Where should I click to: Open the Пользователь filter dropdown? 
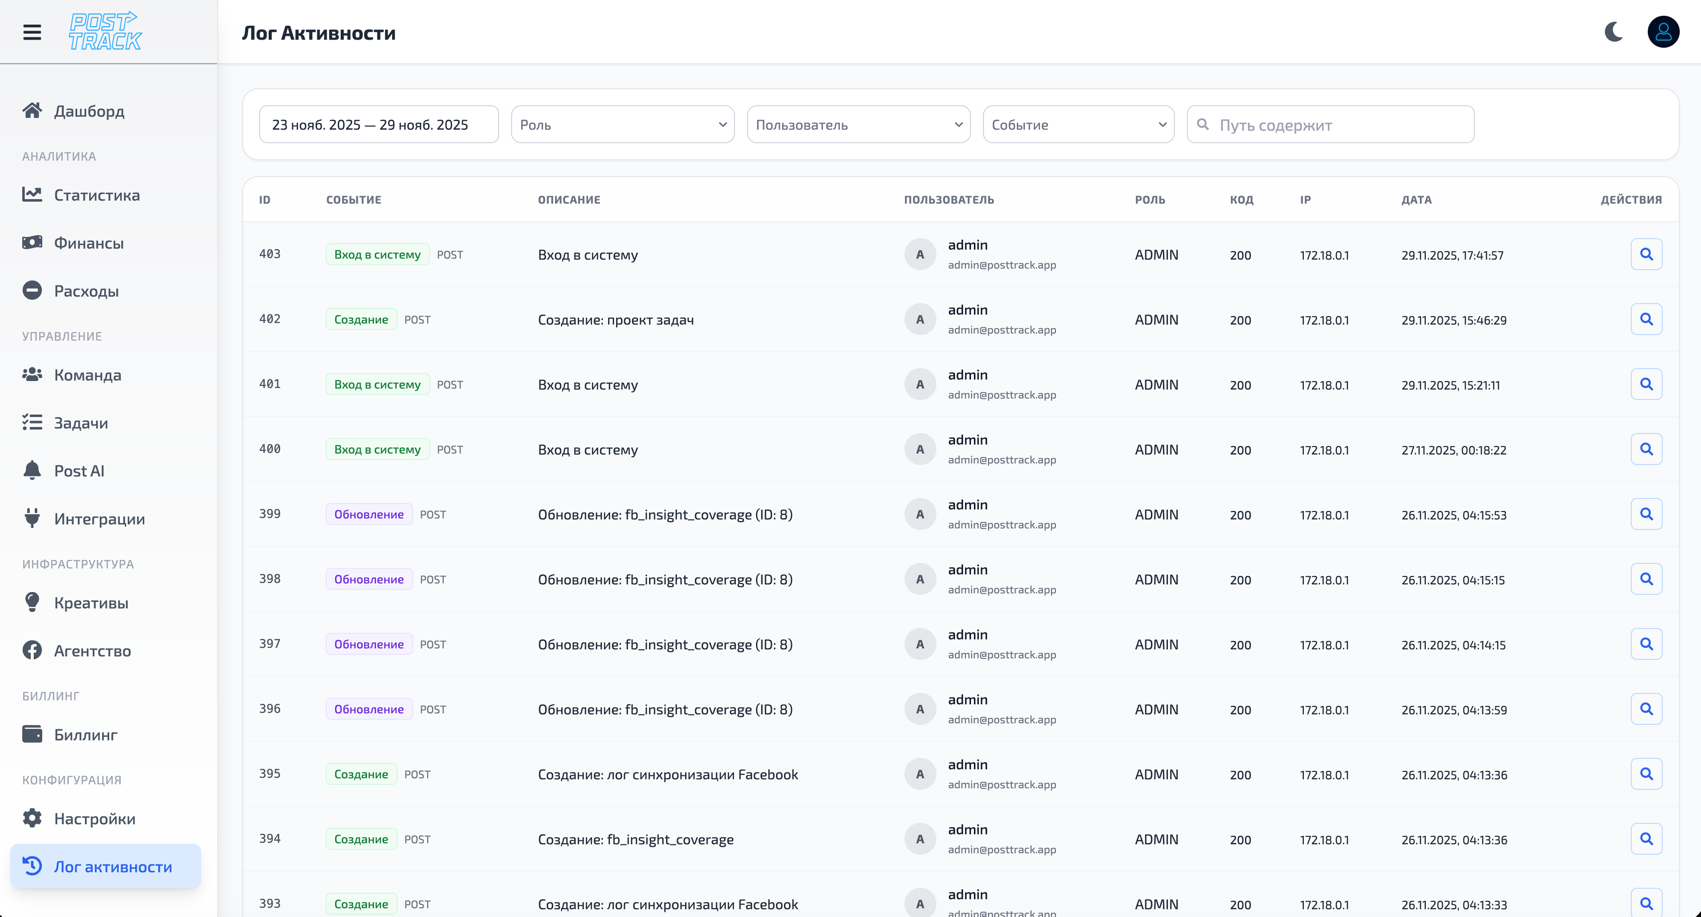pos(858,125)
